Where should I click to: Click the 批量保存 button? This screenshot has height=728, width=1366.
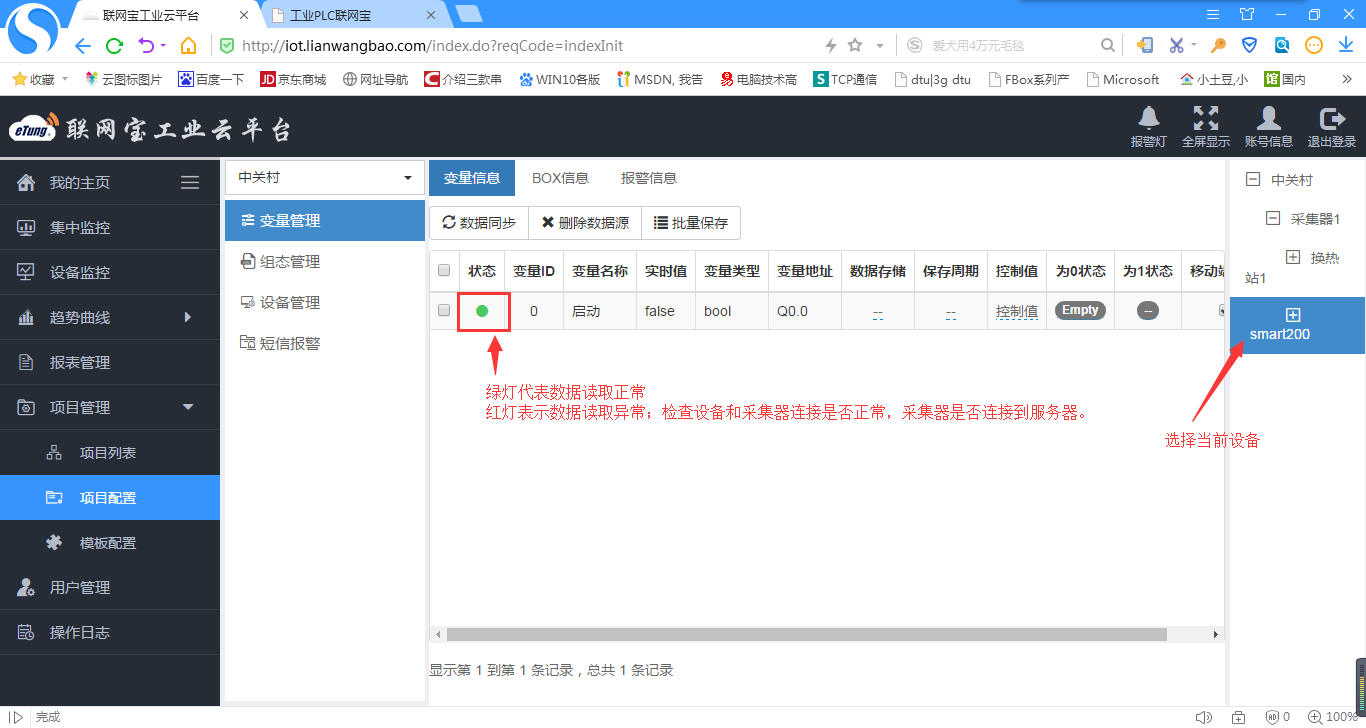click(691, 223)
